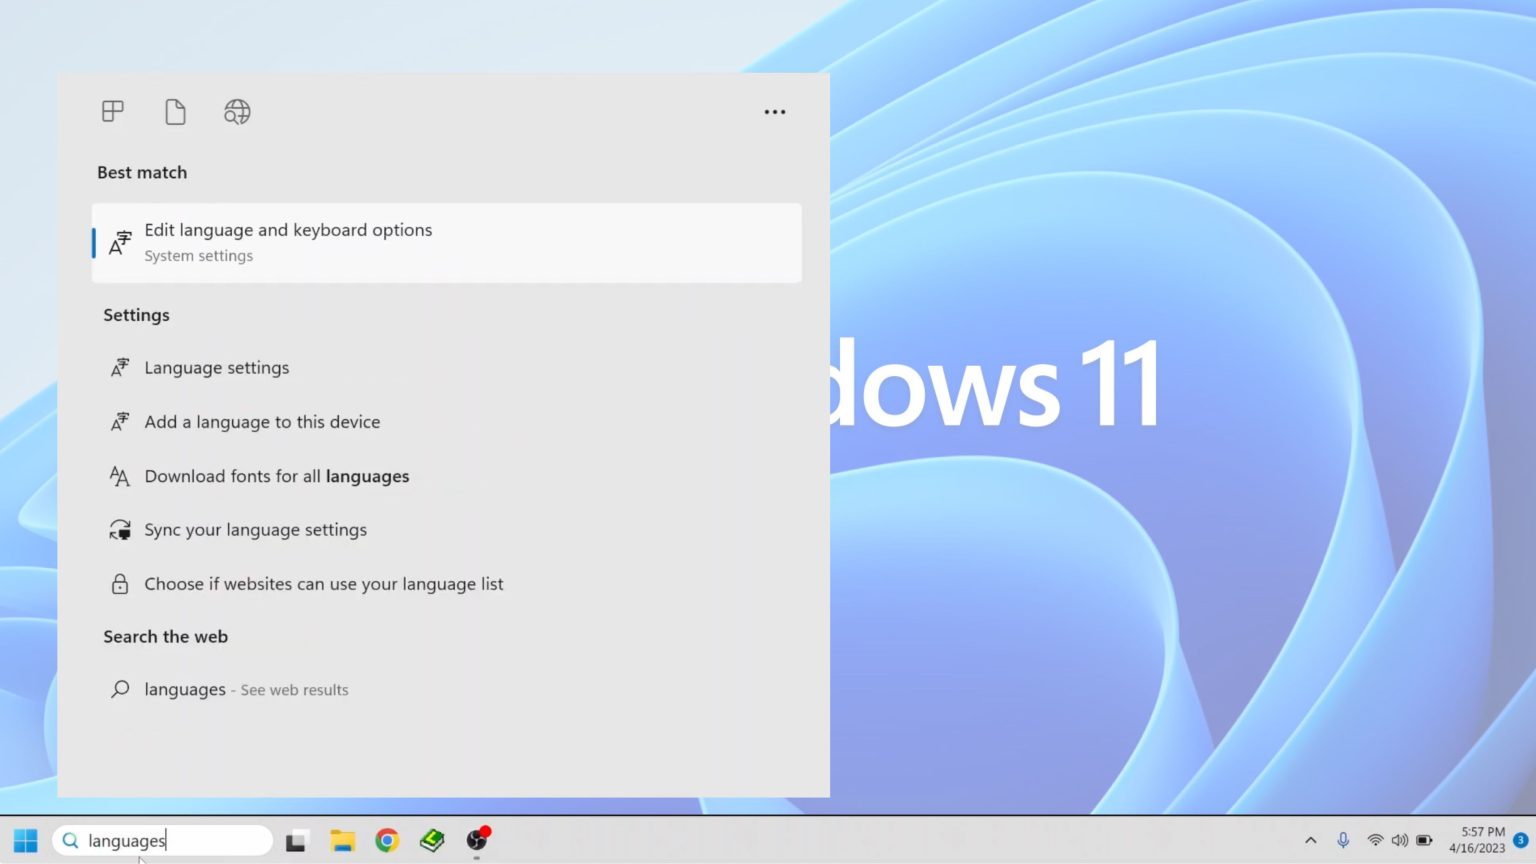Open Language settings
This screenshot has height=864, width=1536.
pos(217,367)
